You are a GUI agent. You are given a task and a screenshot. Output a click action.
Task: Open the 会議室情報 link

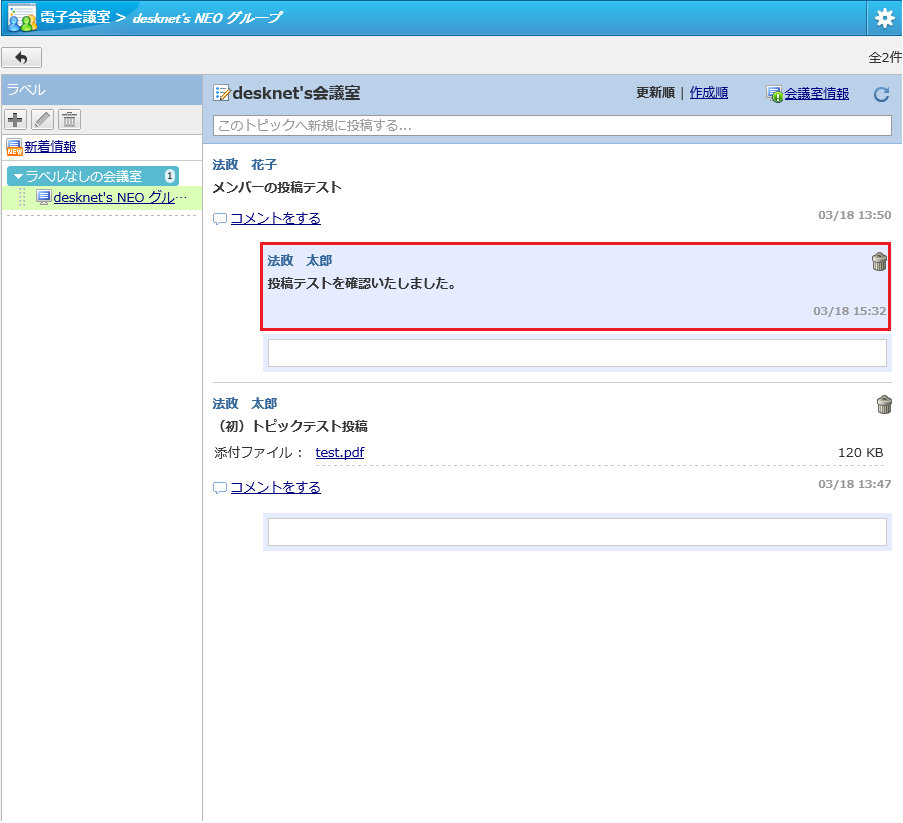817,94
